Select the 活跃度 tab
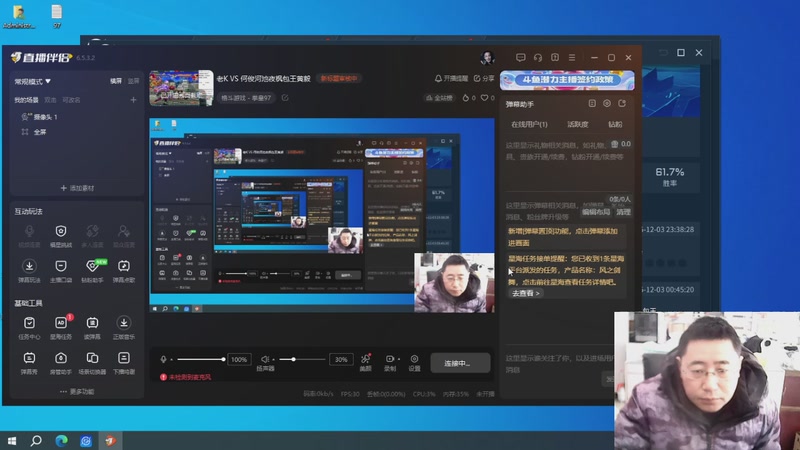The image size is (800, 450). tap(578, 124)
